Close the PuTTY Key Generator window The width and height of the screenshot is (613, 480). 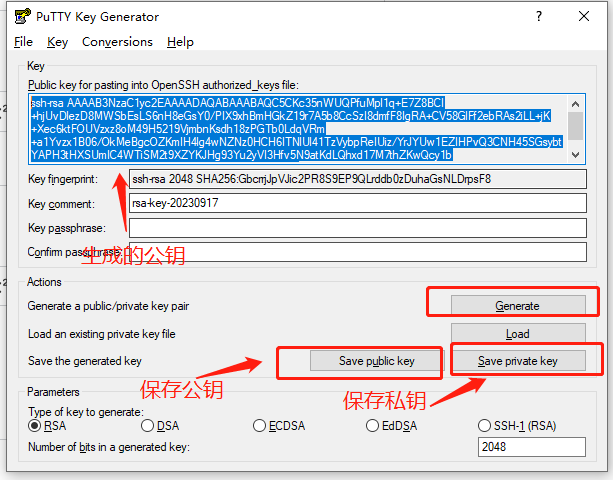coord(587,16)
